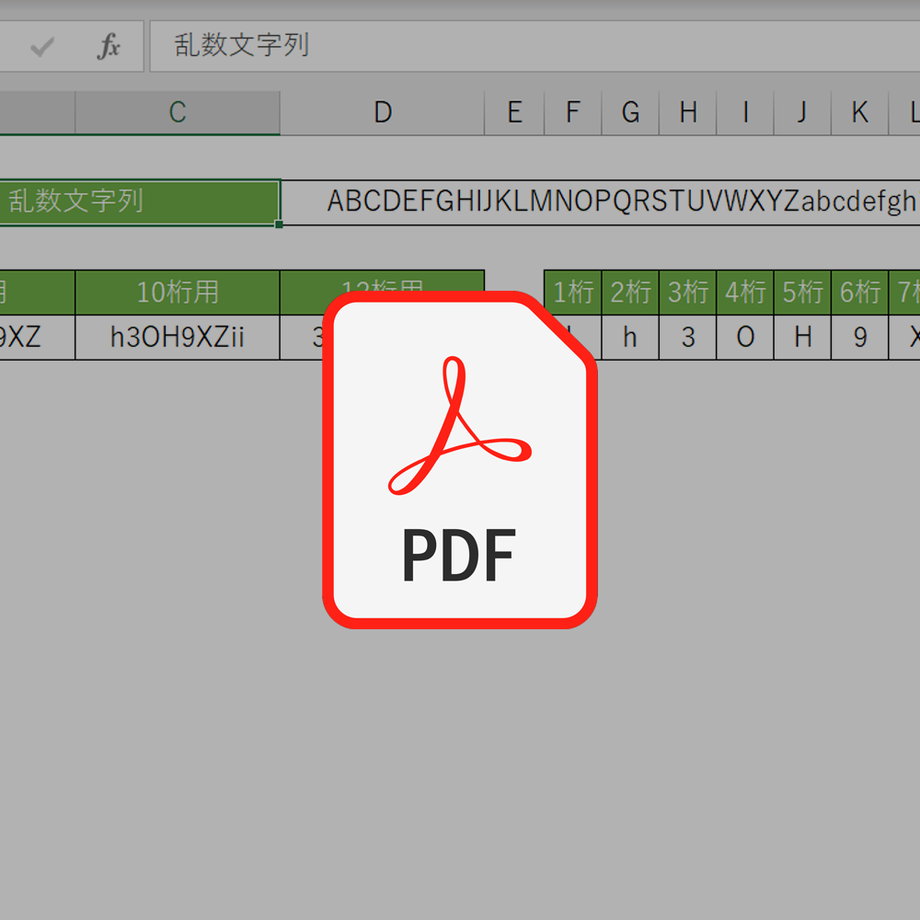Select column C header
The image size is (920, 920).
[177, 113]
